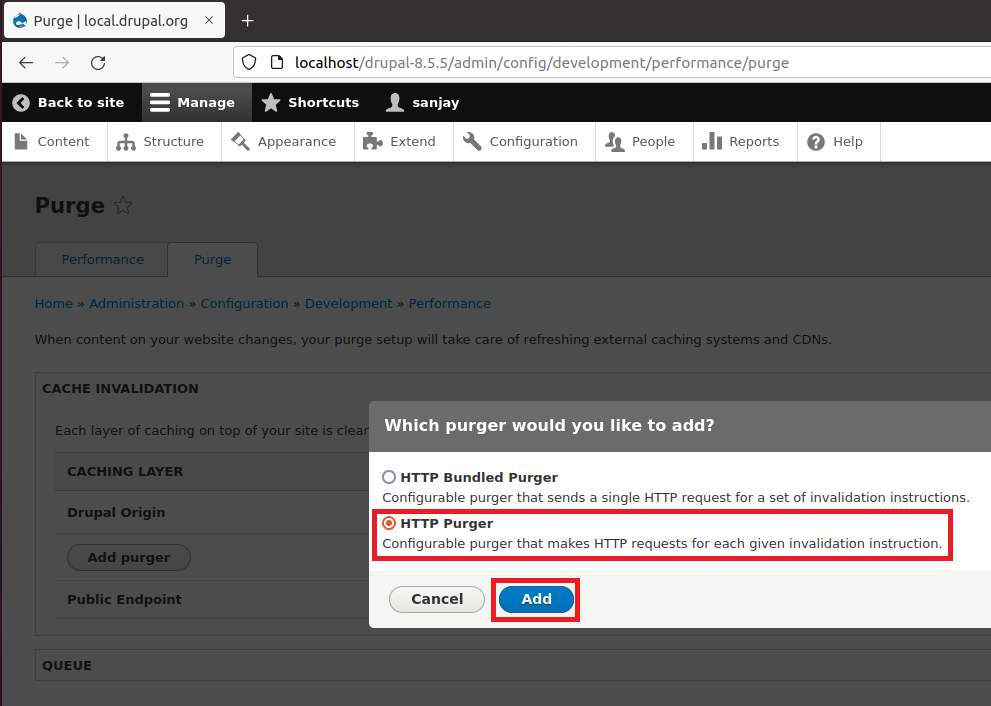
Task: Open the Configuration admin menu
Action: pos(521,141)
